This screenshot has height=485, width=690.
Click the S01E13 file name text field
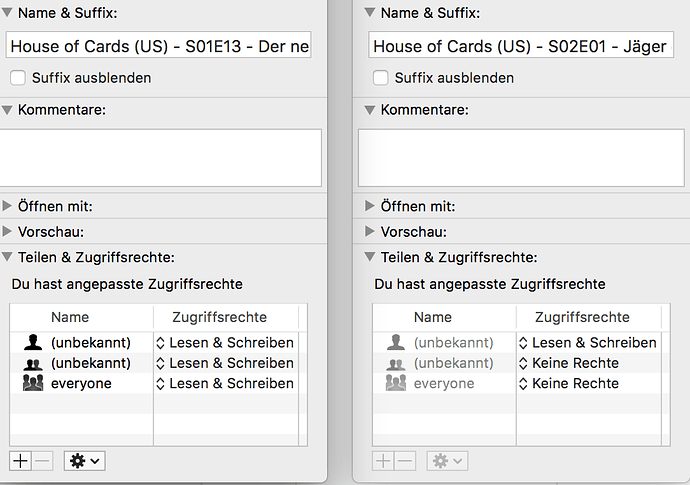click(158, 46)
